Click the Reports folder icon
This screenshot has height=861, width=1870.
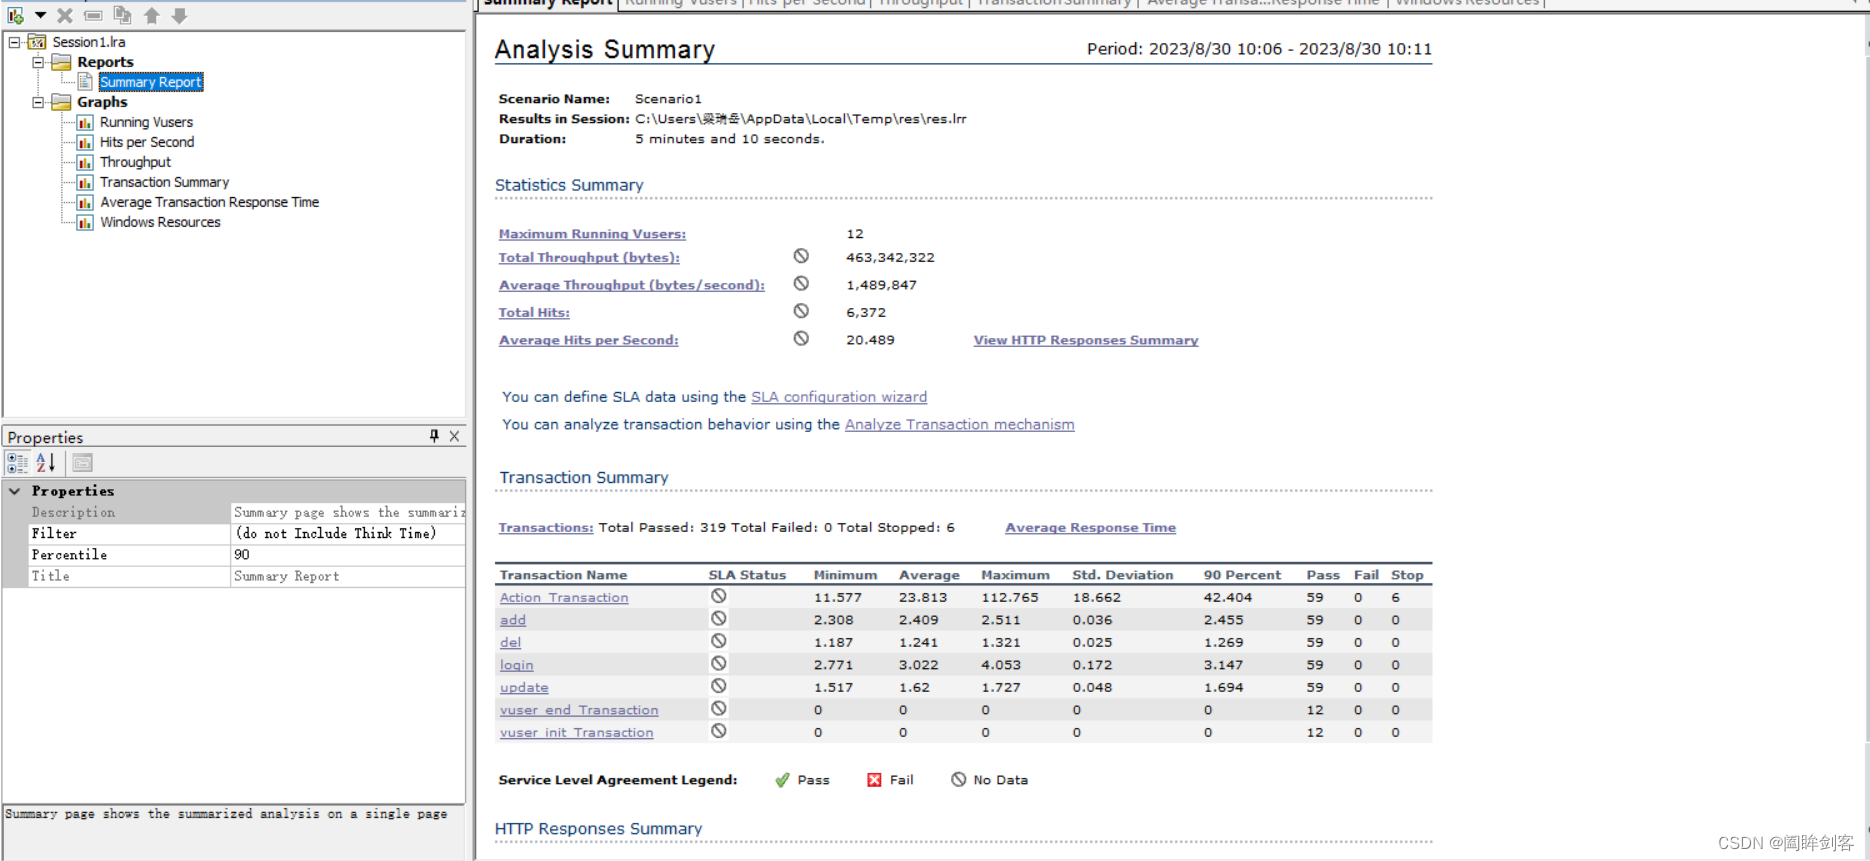point(61,62)
